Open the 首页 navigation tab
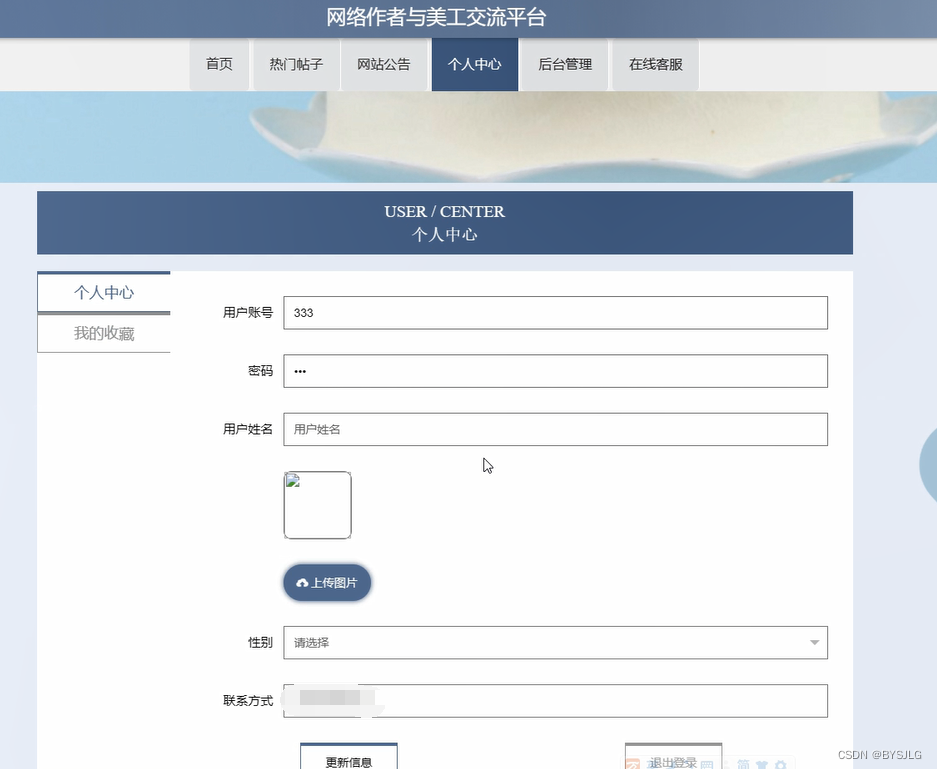This screenshot has height=769, width=937. coord(219,65)
